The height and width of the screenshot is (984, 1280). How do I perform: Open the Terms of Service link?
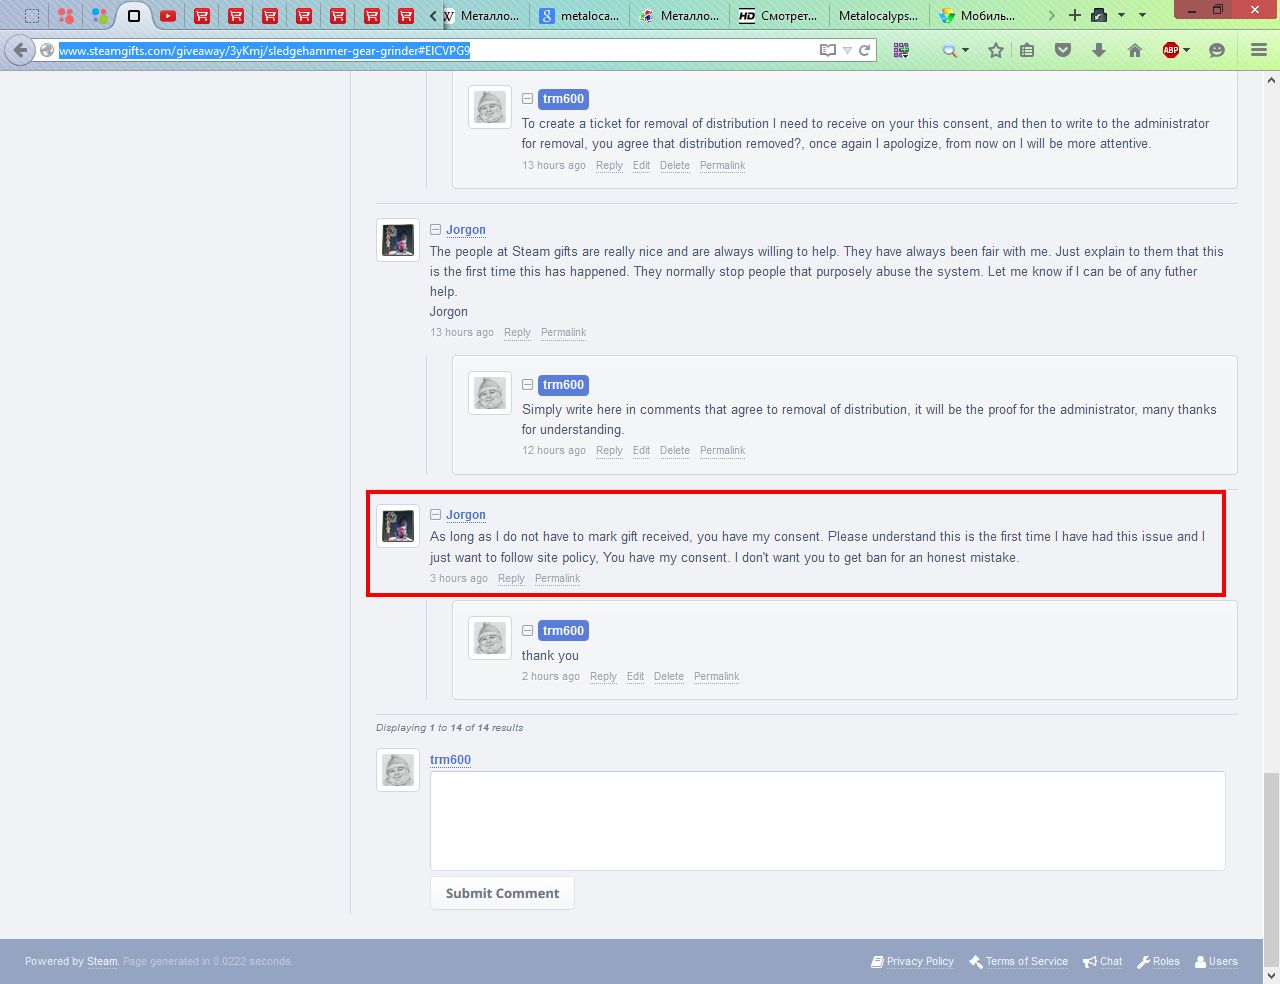(x=1026, y=961)
